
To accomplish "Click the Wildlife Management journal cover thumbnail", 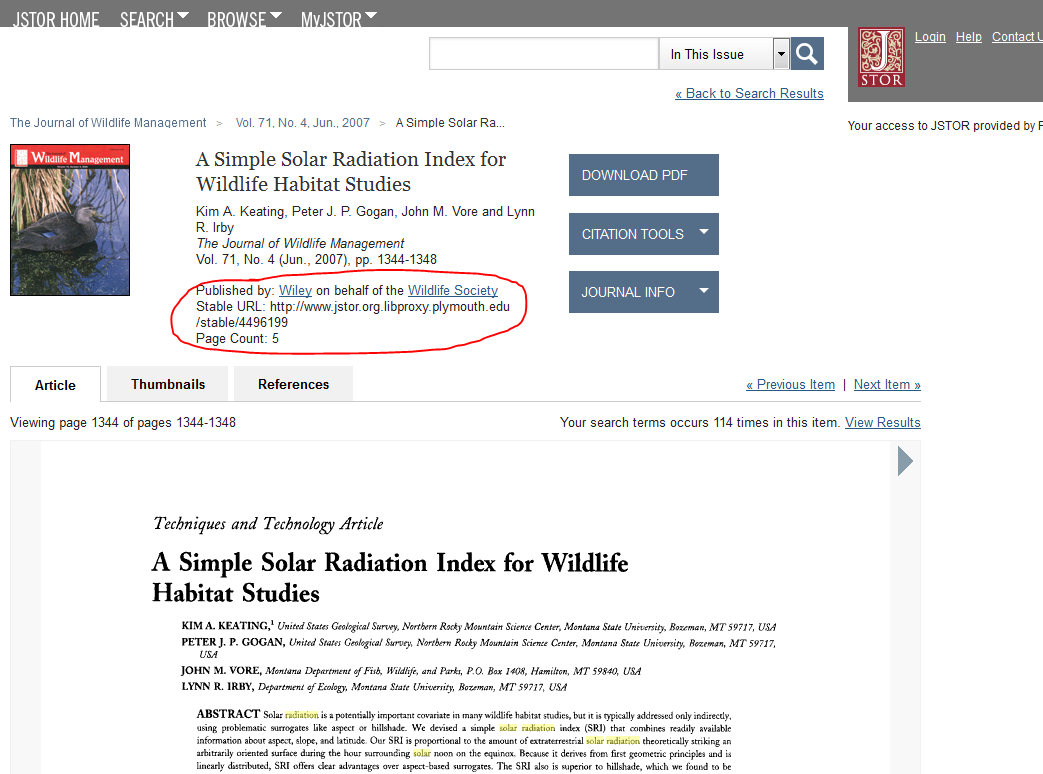I will click(69, 219).
